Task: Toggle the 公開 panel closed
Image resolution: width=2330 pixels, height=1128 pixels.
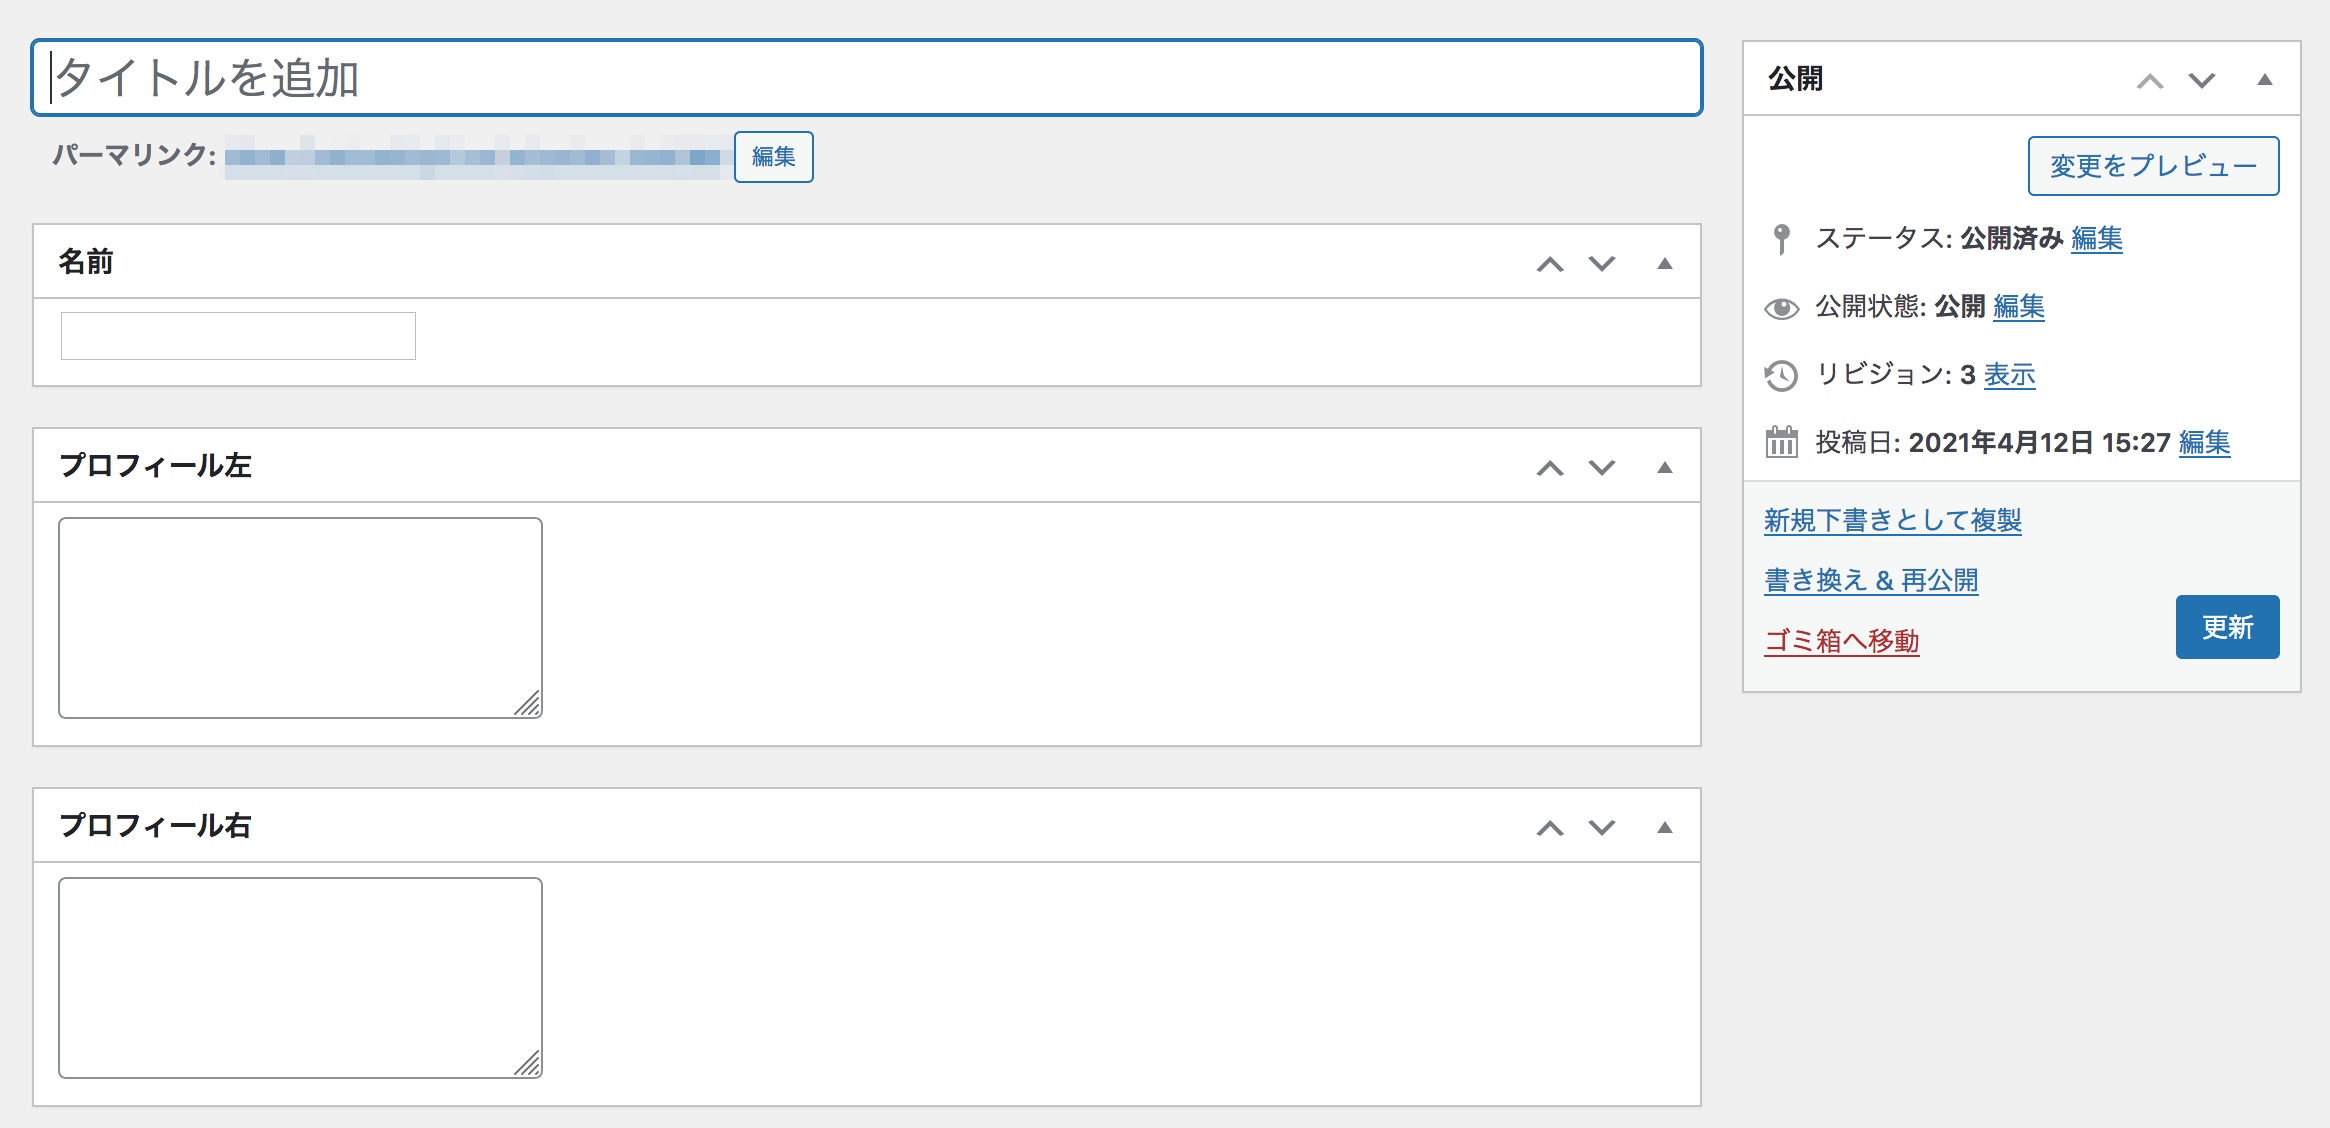Action: click(2265, 81)
